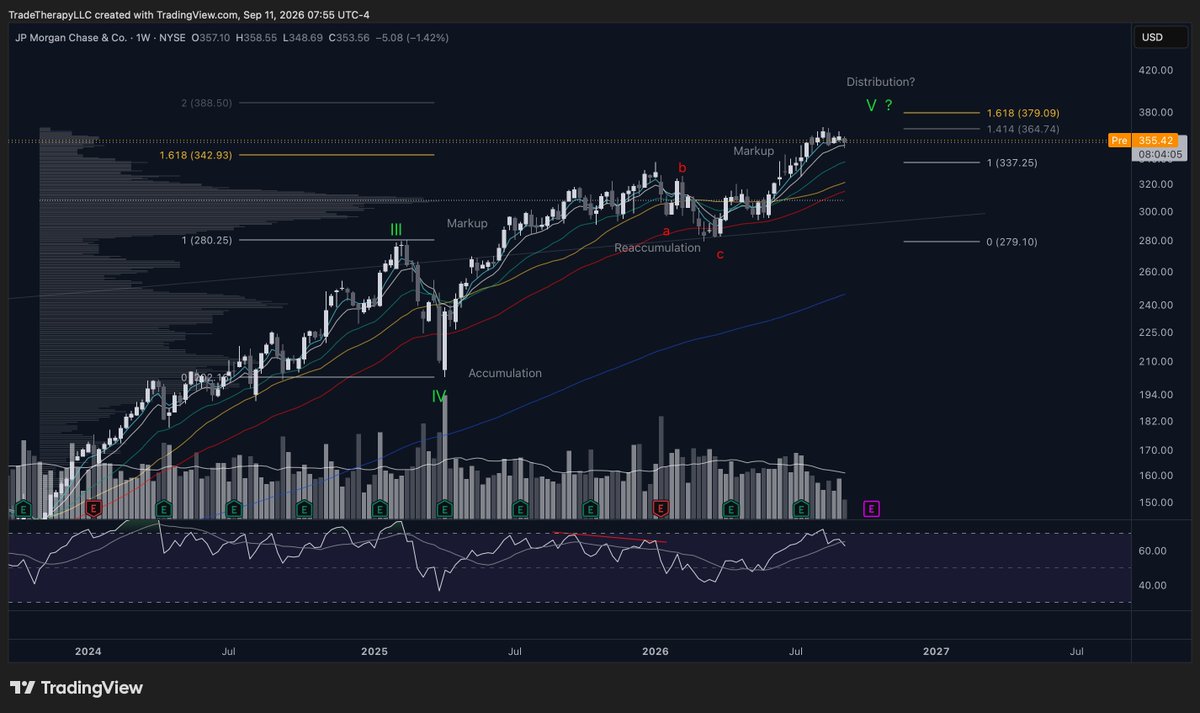Select the green V ? wave label
The image size is (1200, 713).
point(879,105)
